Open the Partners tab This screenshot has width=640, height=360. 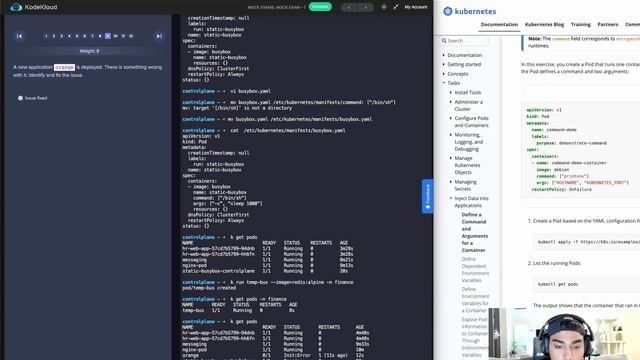tap(608, 24)
